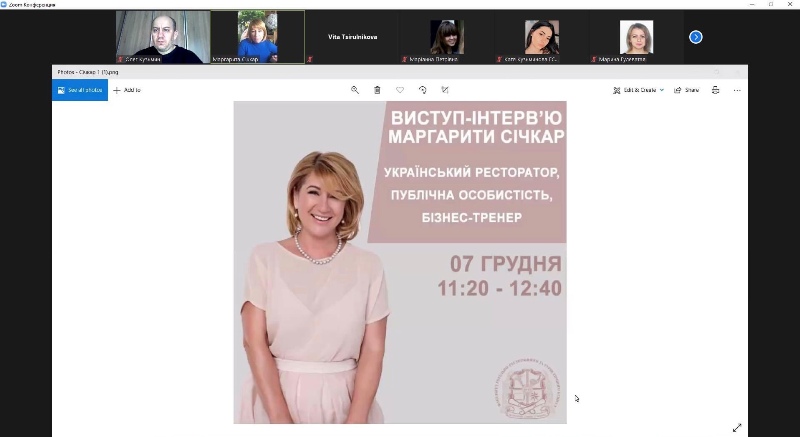
Task: Open the Add to menu
Action: (x=127, y=90)
